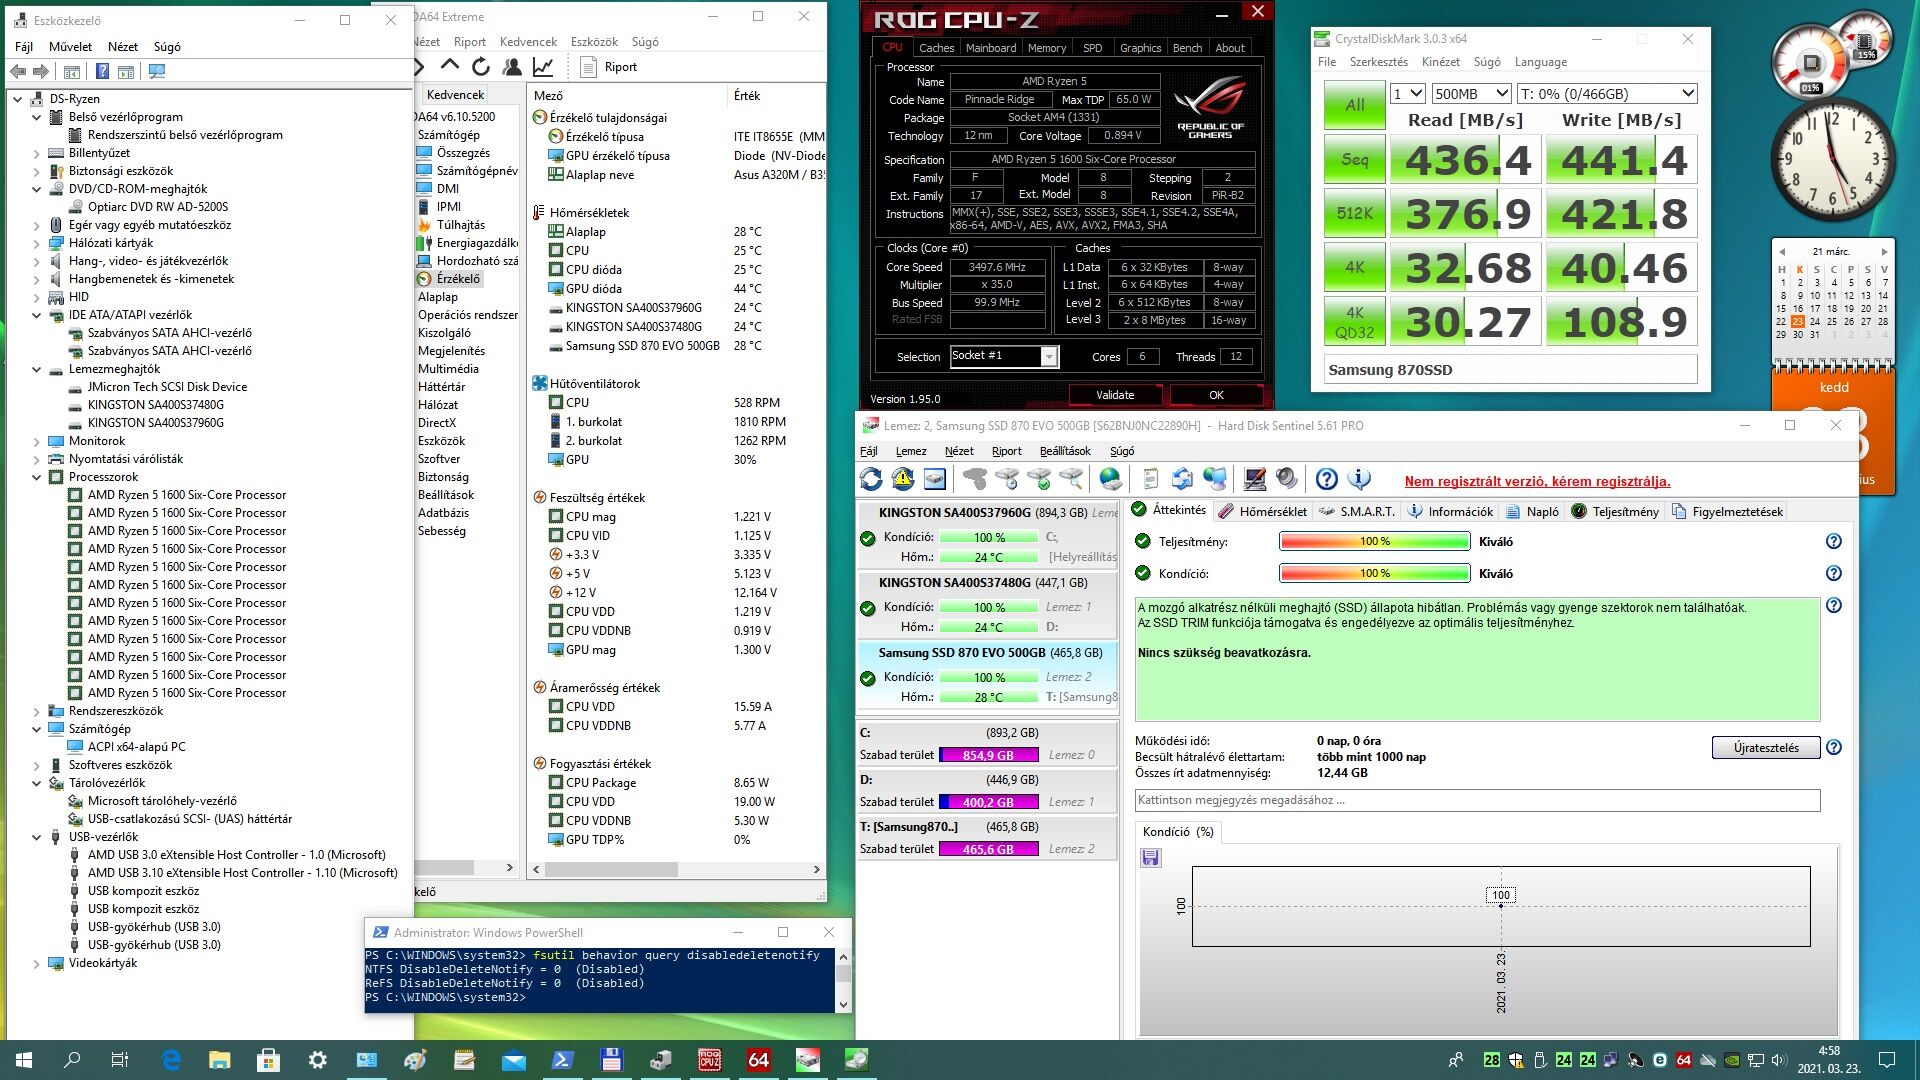Open ROG CPU-Z from the taskbar

click(x=710, y=1060)
